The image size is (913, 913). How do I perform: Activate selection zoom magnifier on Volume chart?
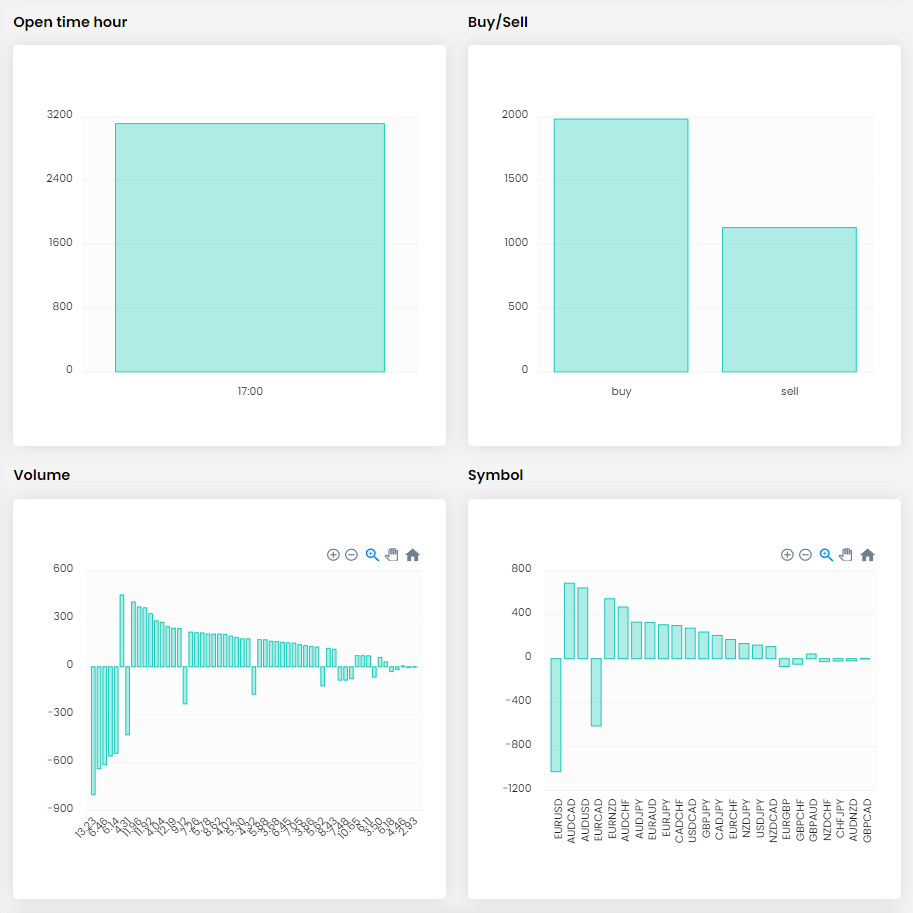372,555
